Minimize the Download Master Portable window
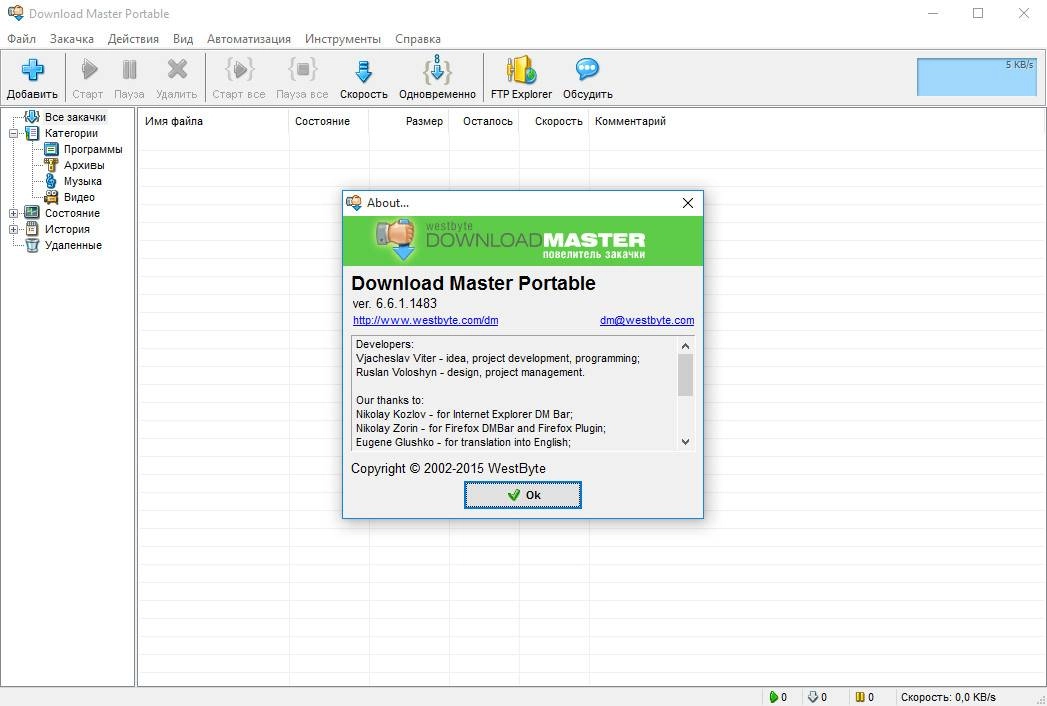The height and width of the screenshot is (706, 1047). [933, 13]
